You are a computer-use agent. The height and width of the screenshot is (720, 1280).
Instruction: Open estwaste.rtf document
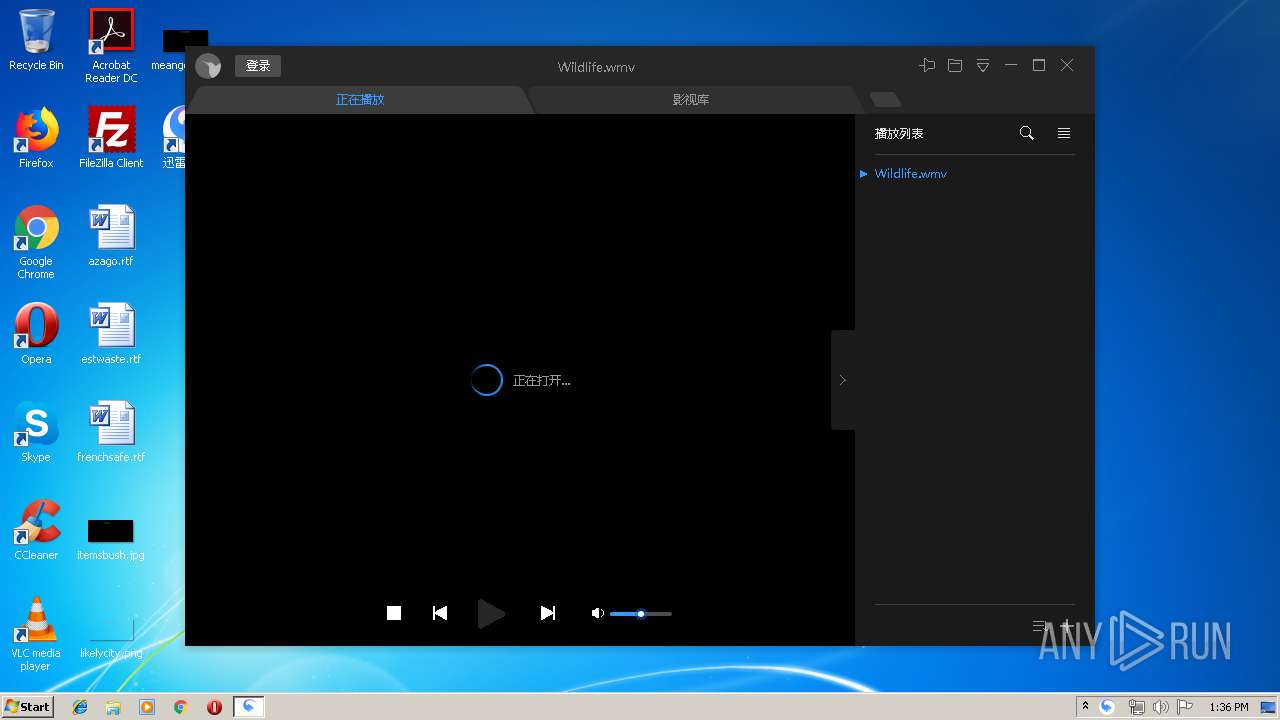pos(111,334)
